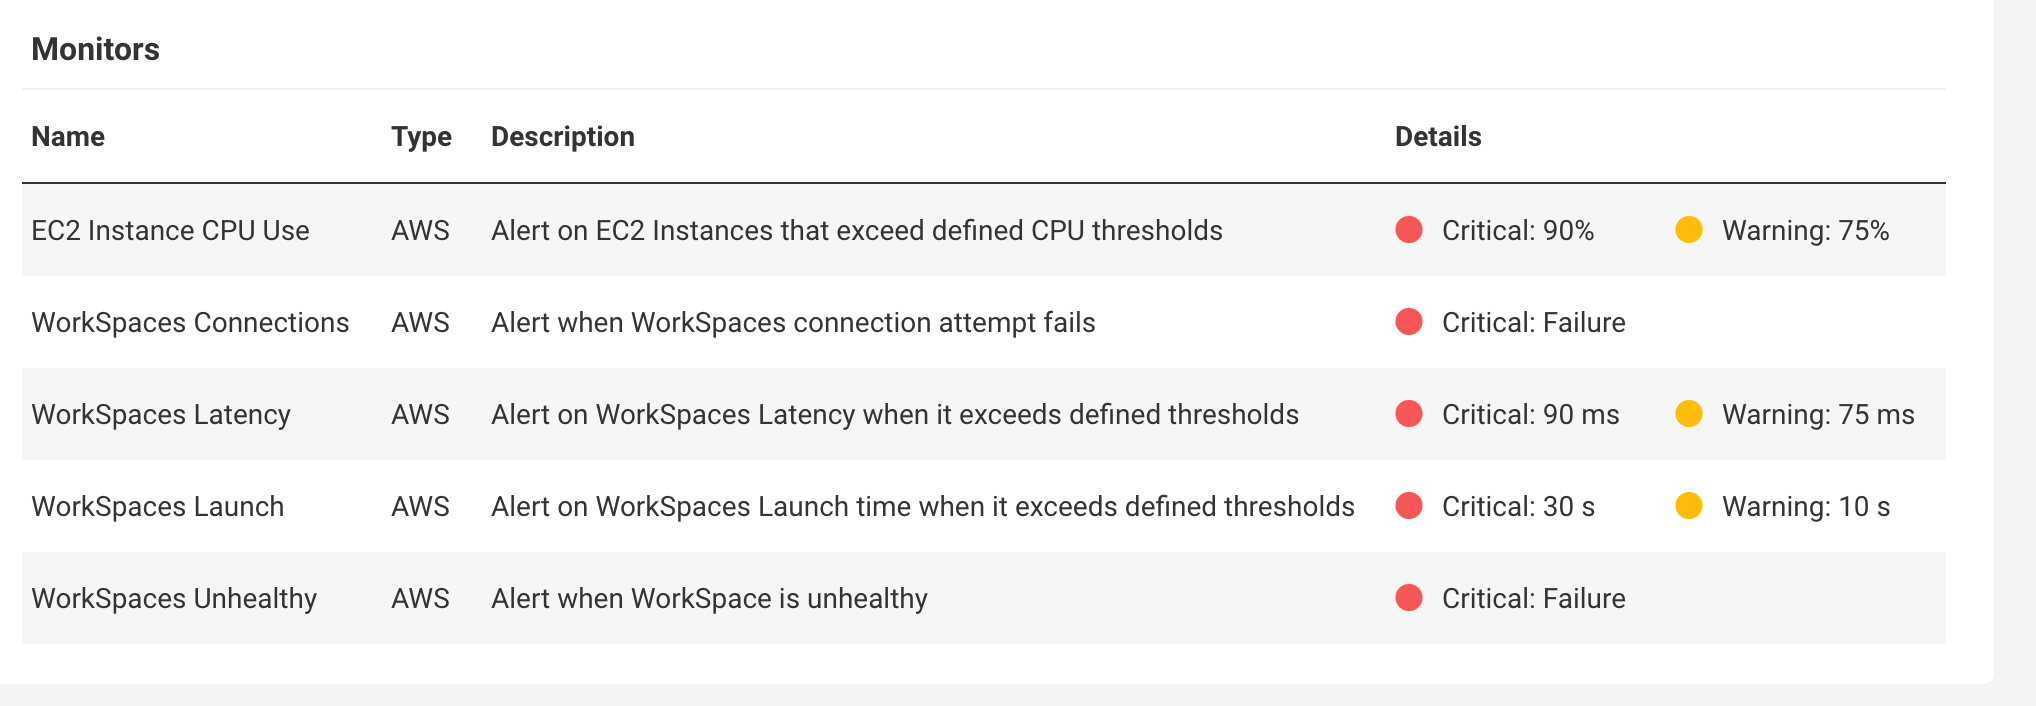Sort by the Name column header
The height and width of the screenshot is (706, 2036).
pos(68,137)
